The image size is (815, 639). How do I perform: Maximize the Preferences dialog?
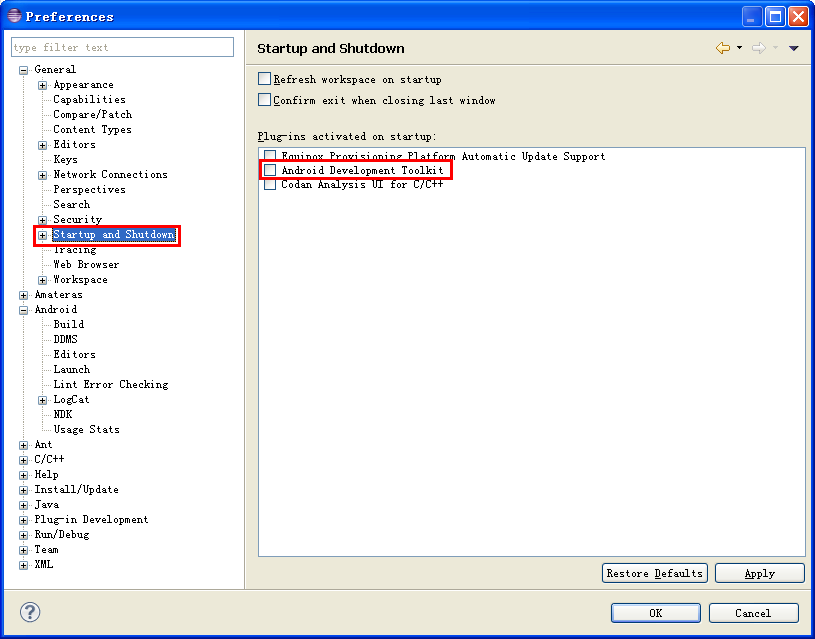775,17
